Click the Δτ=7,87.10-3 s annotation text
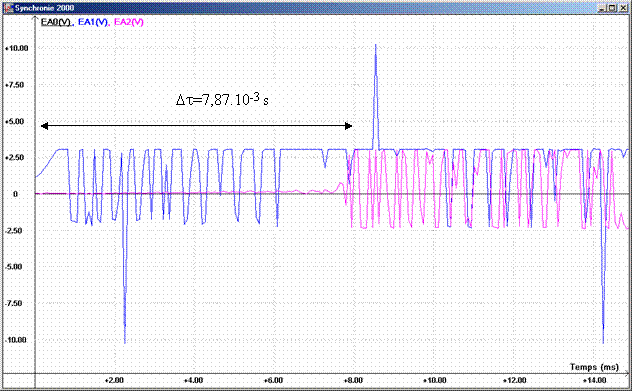The height and width of the screenshot is (391, 632). pos(222,99)
